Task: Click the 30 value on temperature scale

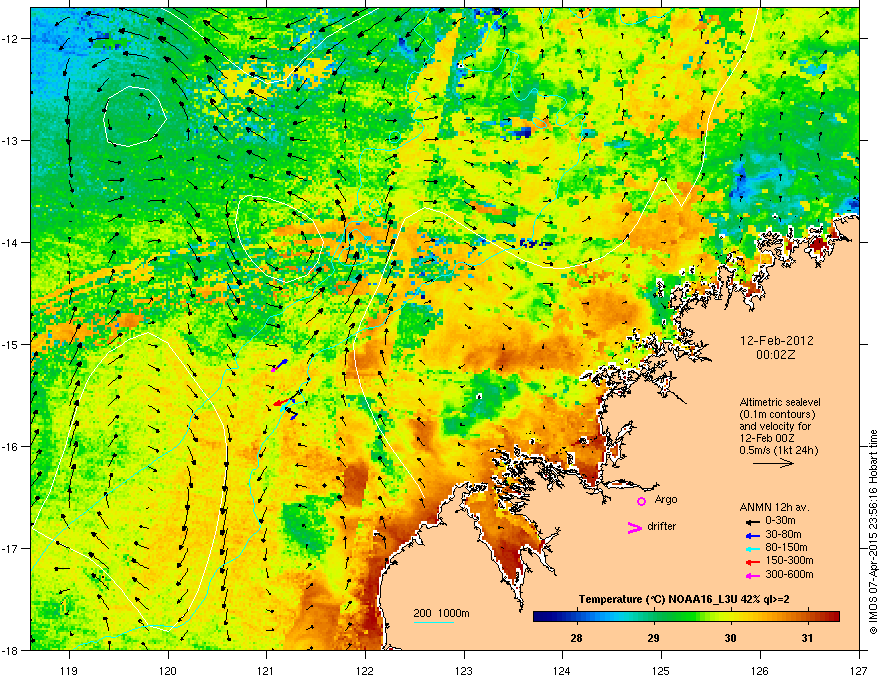Action: pos(730,638)
